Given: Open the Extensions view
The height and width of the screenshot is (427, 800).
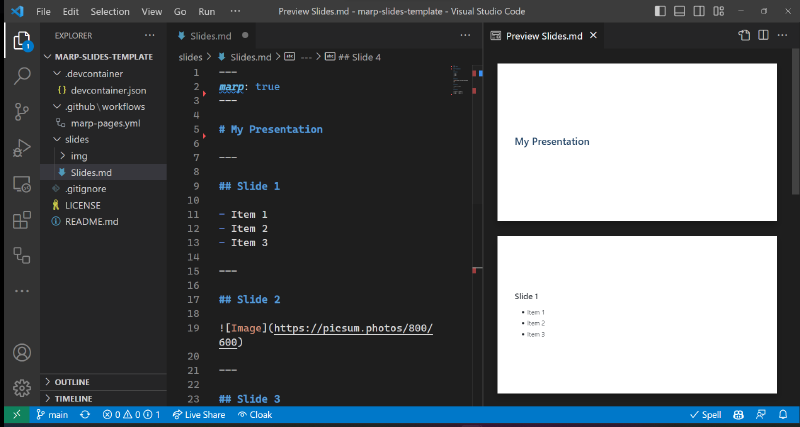Looking at the screenshot, I should [22, 220].
